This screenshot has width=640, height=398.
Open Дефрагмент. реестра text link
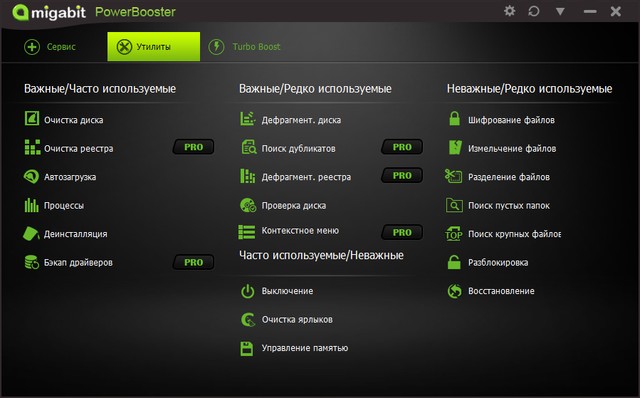[306, 177]
